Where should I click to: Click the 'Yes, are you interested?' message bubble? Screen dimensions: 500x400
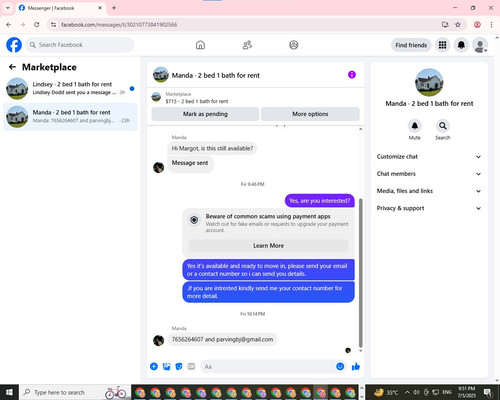point(320,201)
